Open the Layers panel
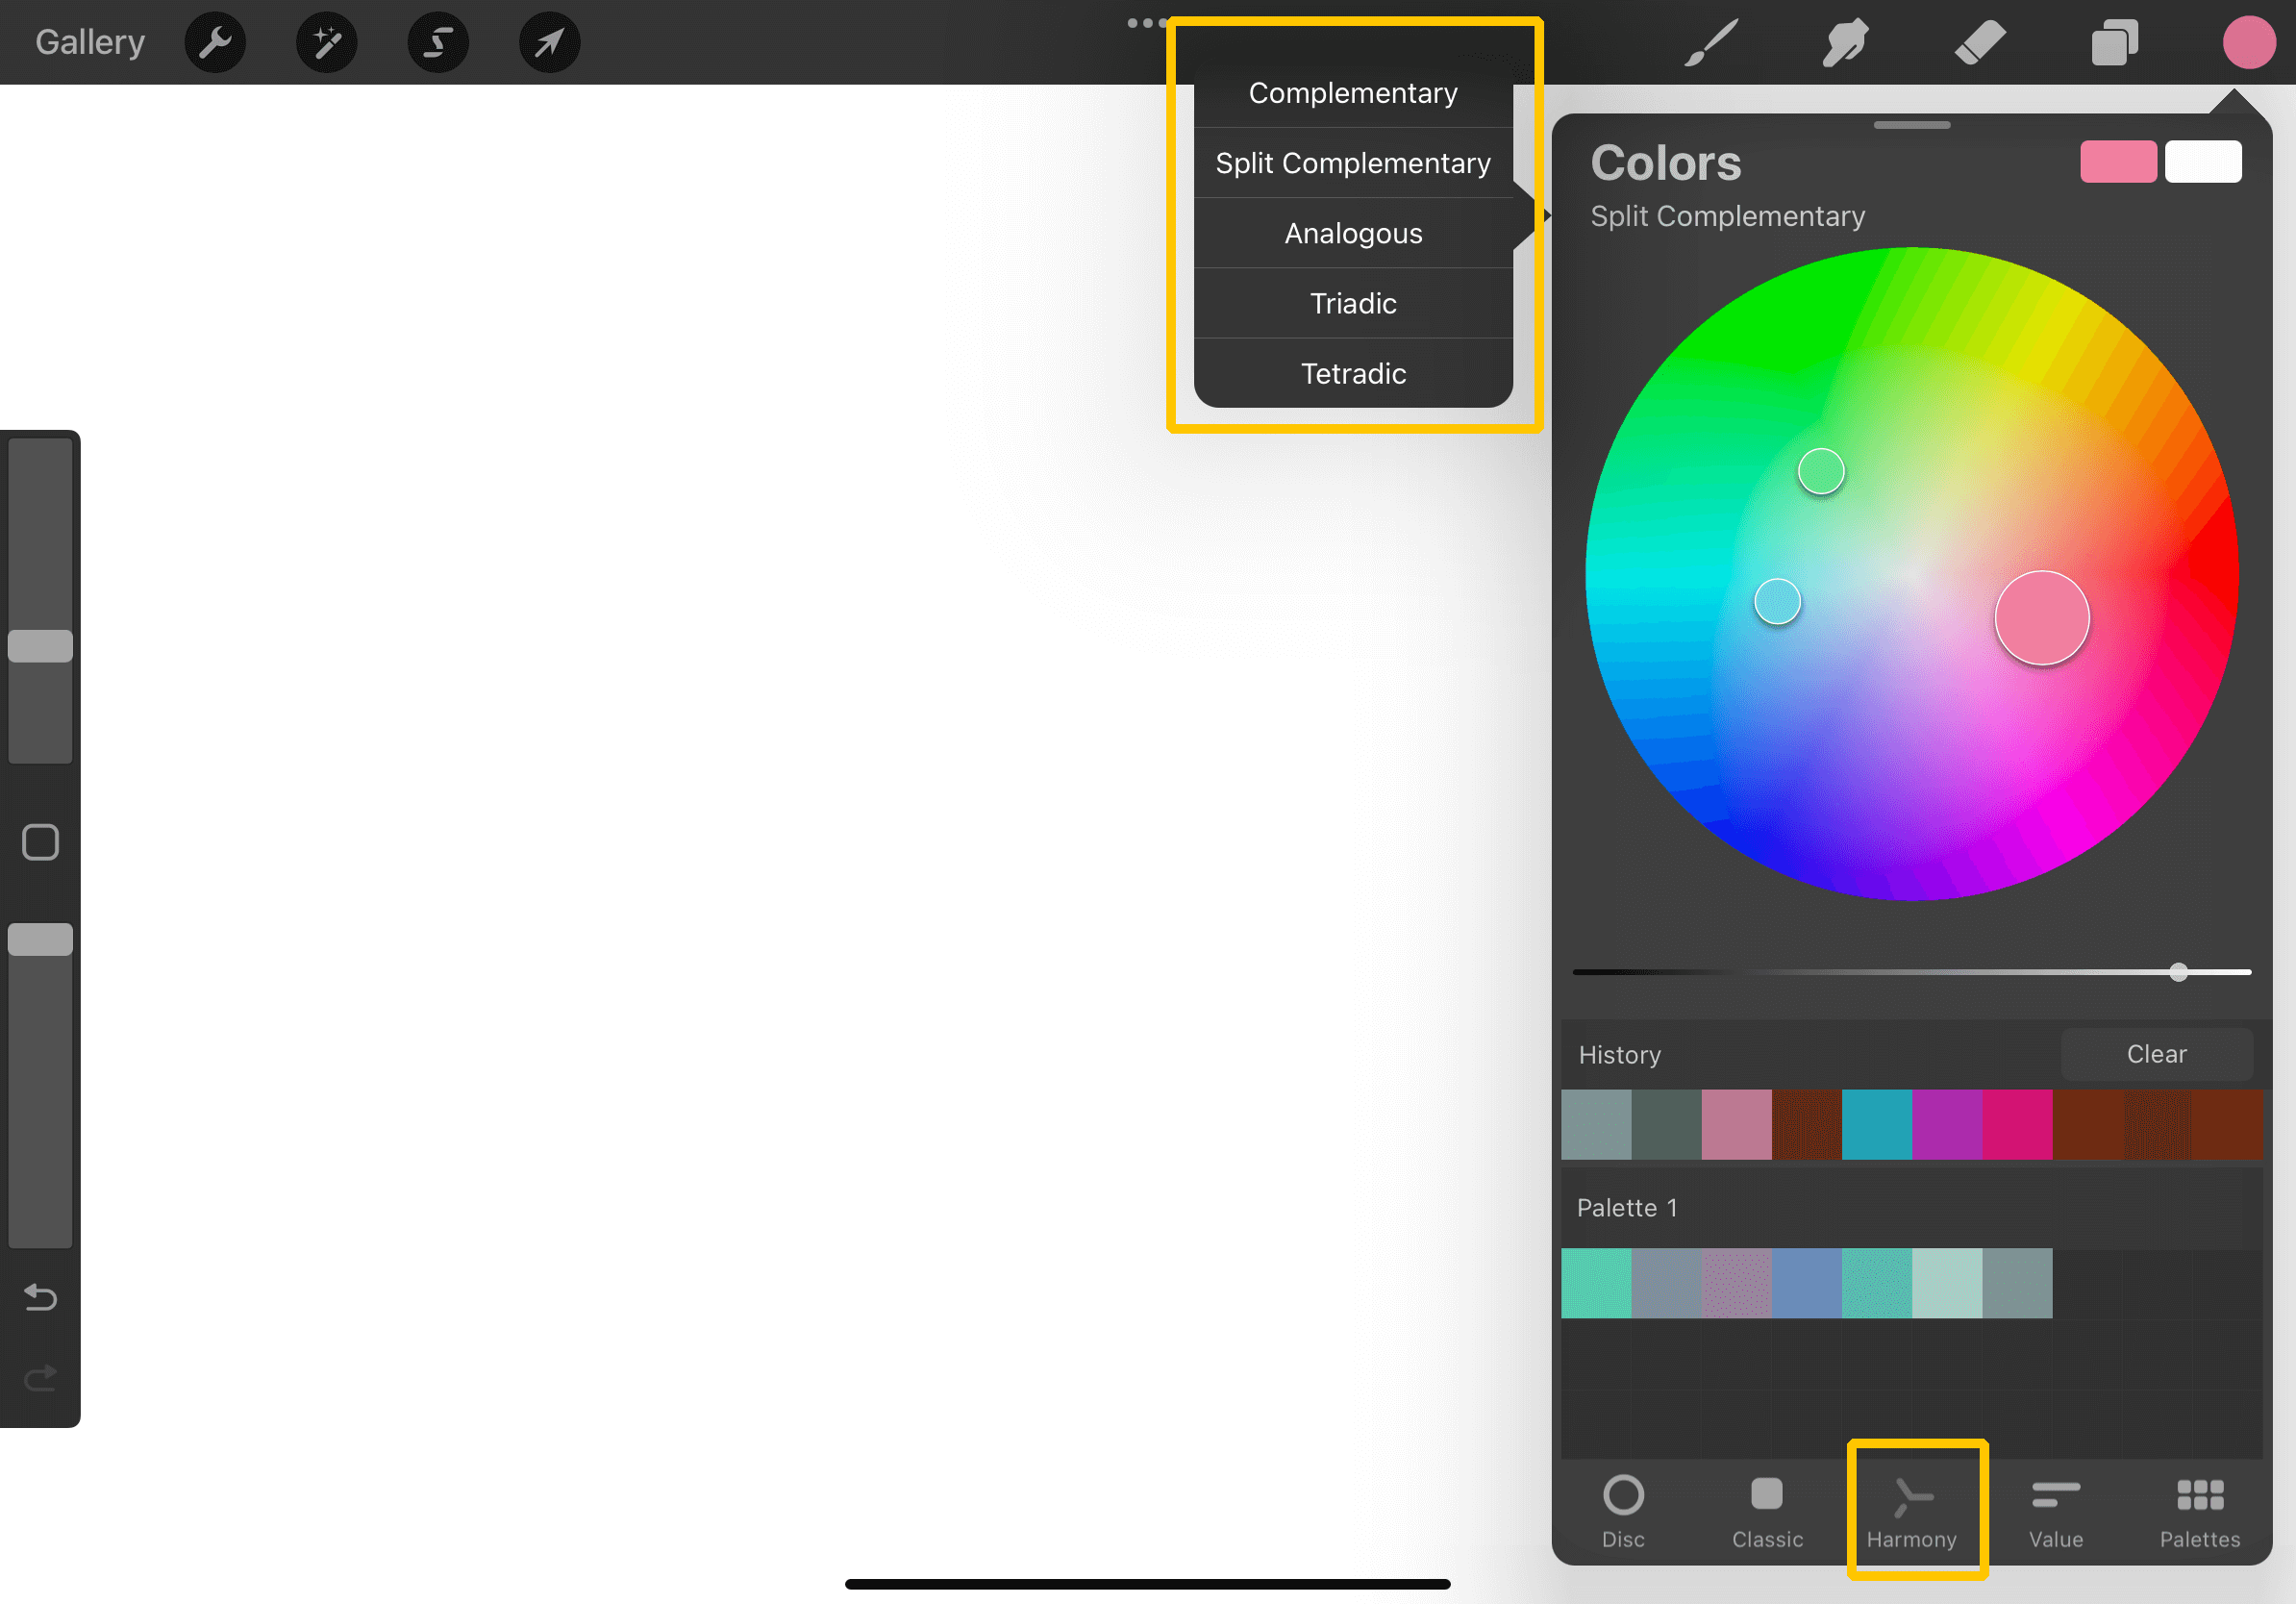Screen dimensions: 2296x1604 coord(2113,42)
